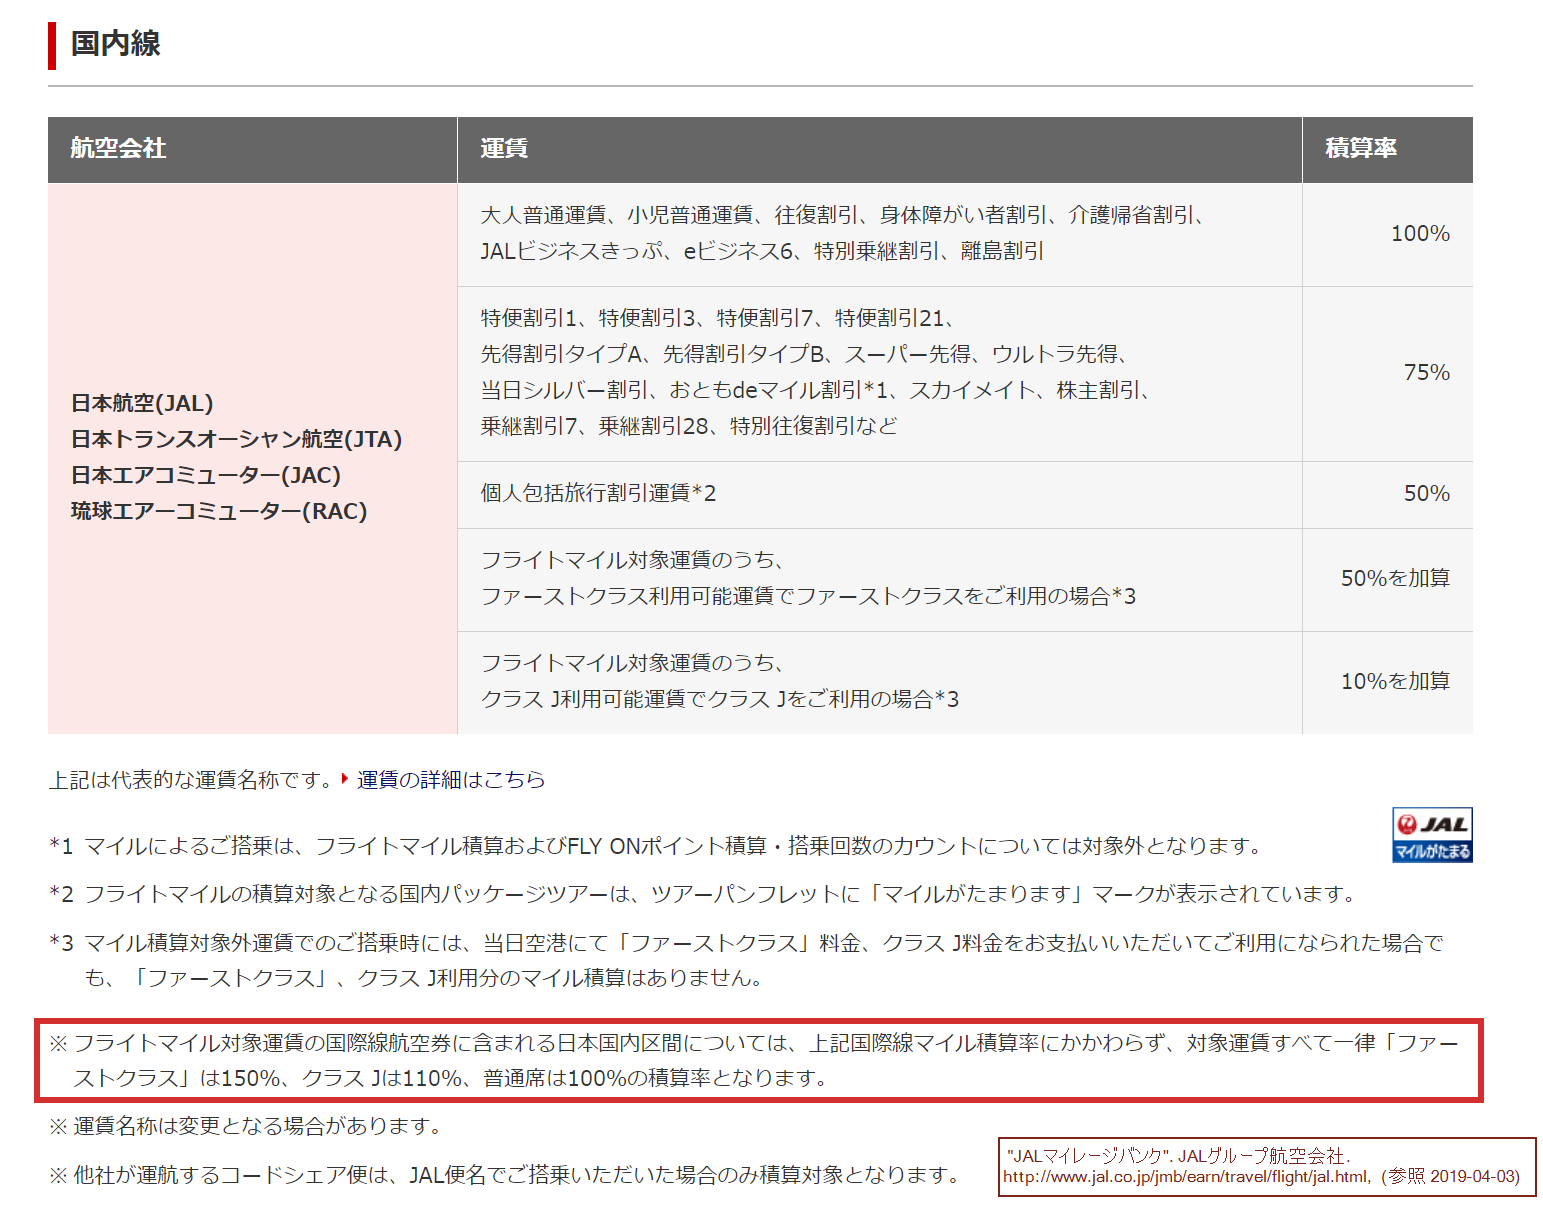Screen dimensions: 1543x1209
Task: Click the クラス J利用可能運賃 fare line
Action: point(719,699)
